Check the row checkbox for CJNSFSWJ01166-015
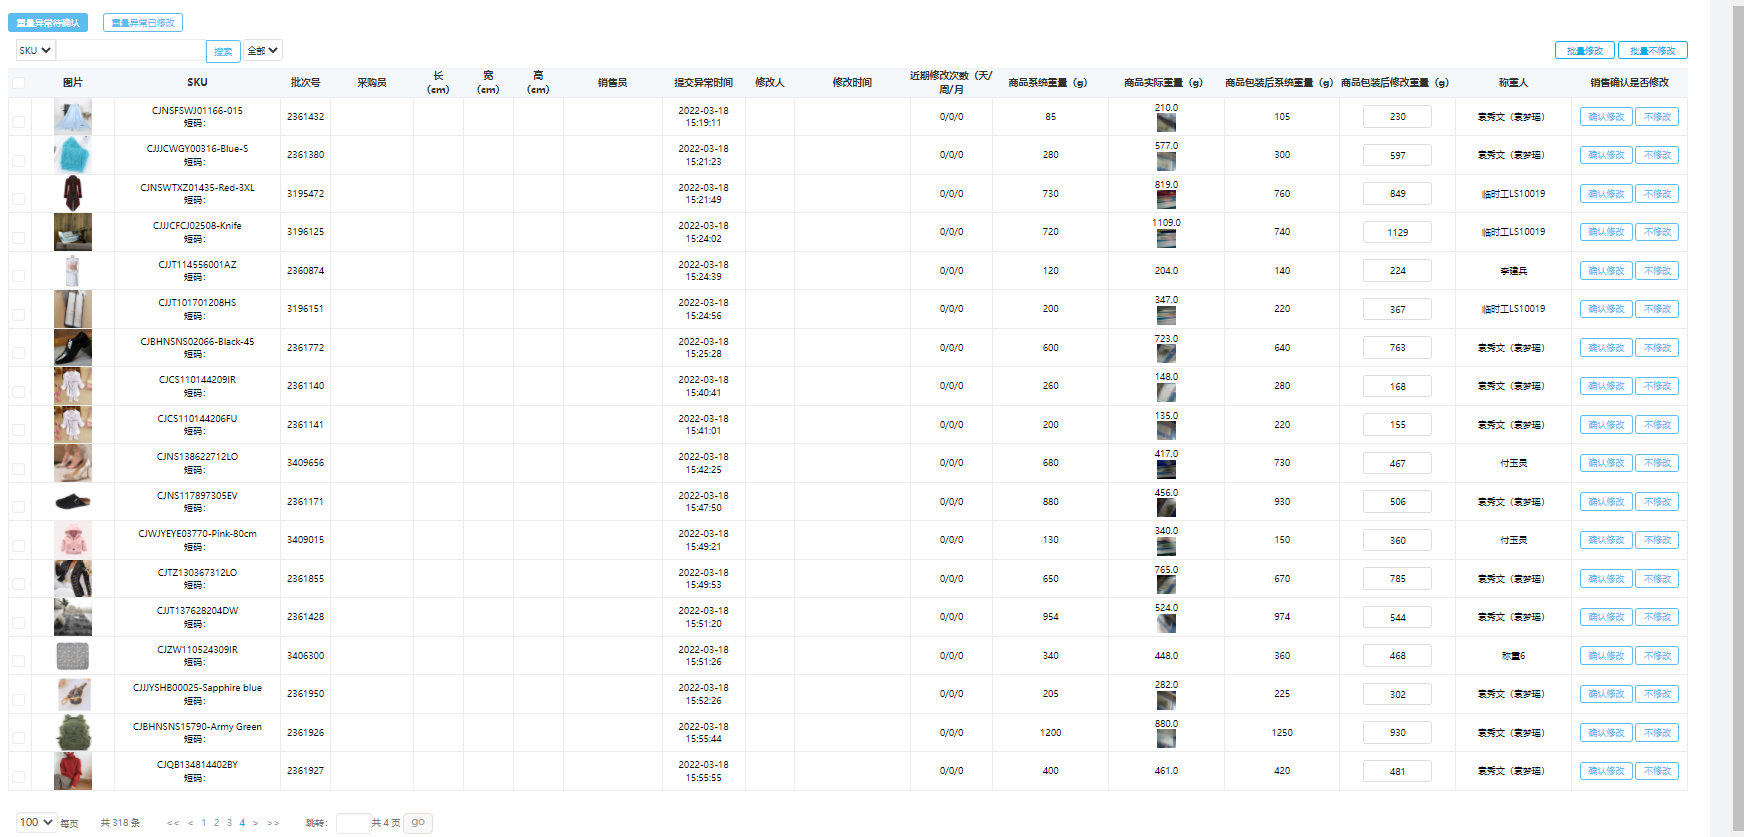This screenshot has height=837, width=1744. [x=19, y=122]
